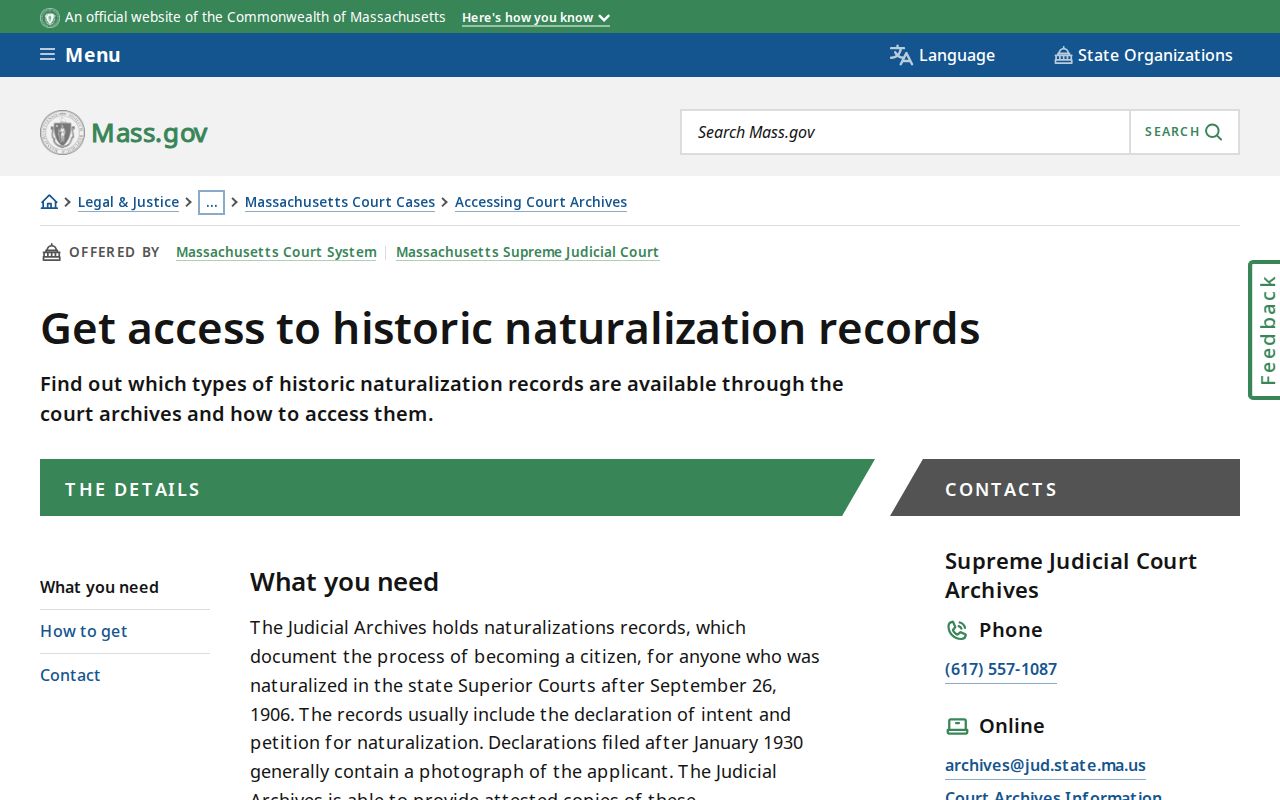Call phone number (617) 557-1087
This screenshot has height=800, width=1280.
click(x=1001, y=669)
